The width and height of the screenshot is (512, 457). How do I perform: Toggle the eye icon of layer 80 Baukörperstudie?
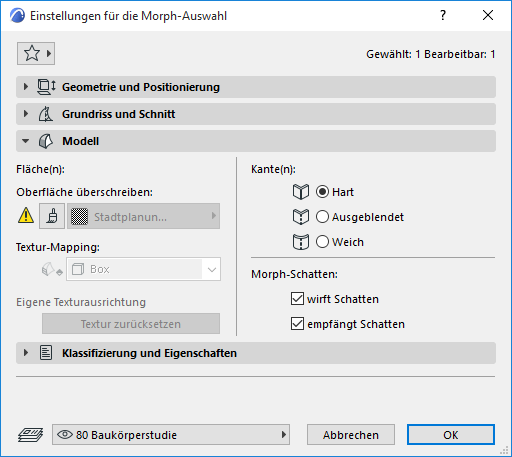coord(65,435)
